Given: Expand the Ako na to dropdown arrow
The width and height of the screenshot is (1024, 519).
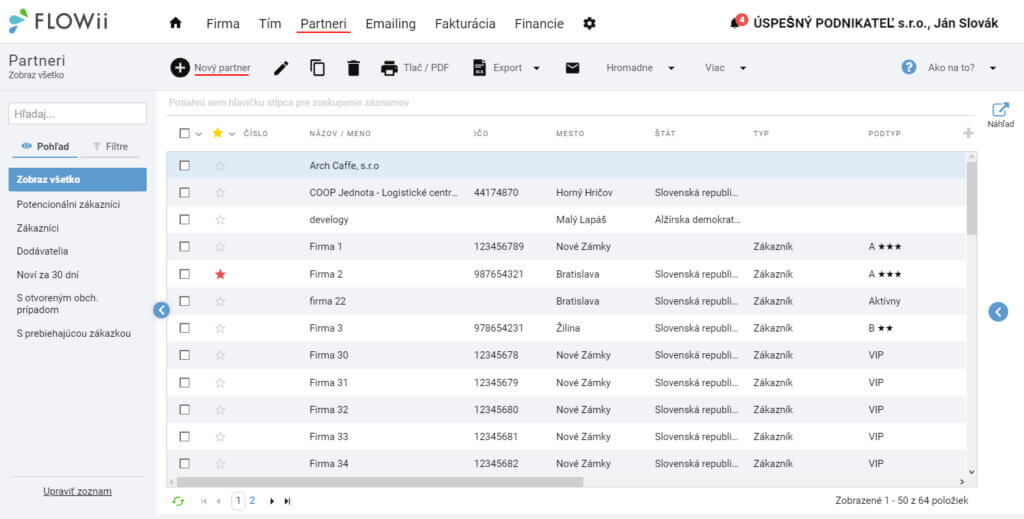Looking at the screenshot, I should click(993, 68).
